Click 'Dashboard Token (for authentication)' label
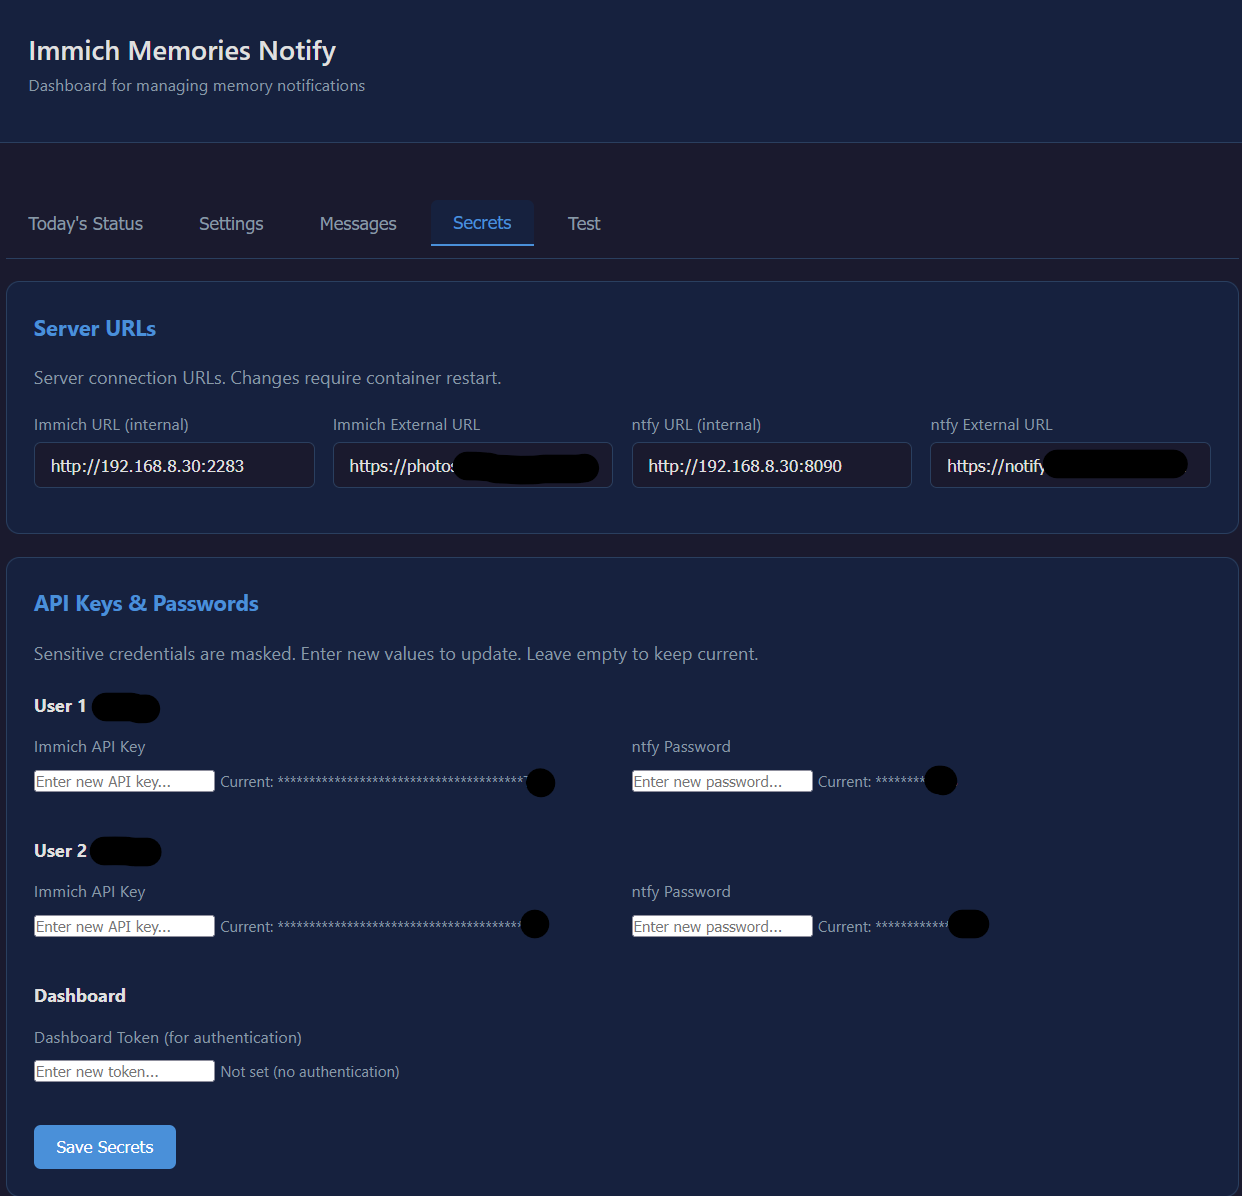 click(168, 1038)
